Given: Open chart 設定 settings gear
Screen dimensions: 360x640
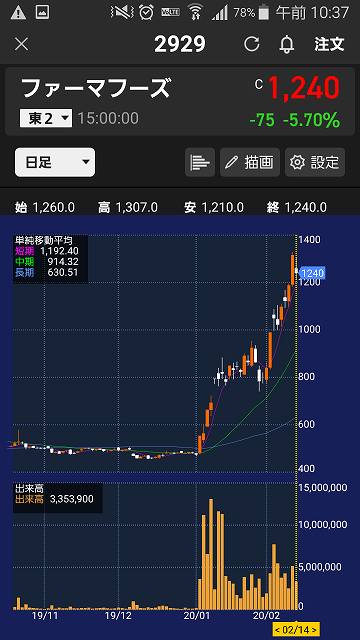Looking at the screenshot, I should click(315, 162).
